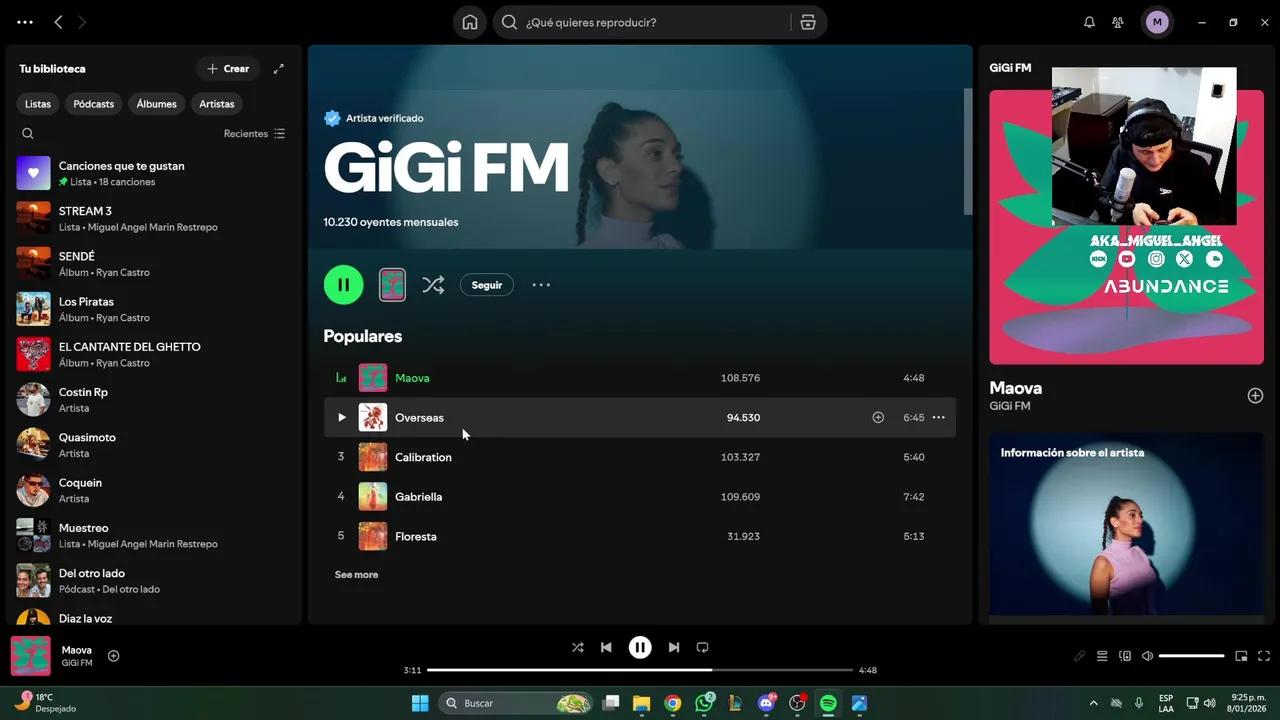
Task: Open the miniplayer
Action: 1241,656
